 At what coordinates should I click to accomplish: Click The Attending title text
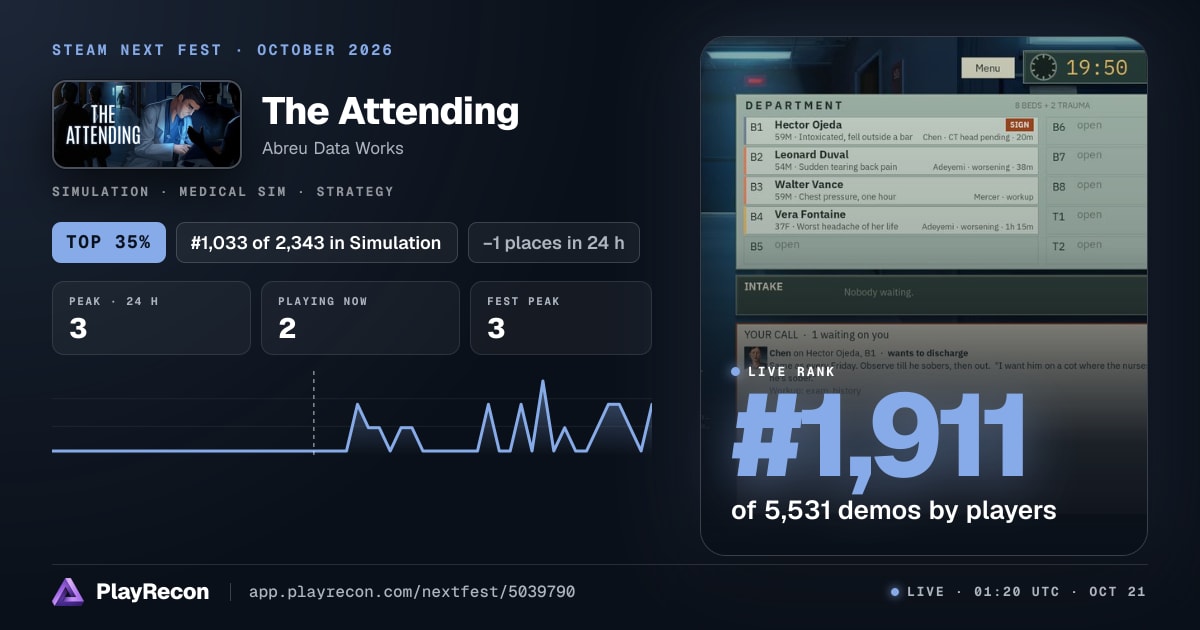tap(390, 111)
